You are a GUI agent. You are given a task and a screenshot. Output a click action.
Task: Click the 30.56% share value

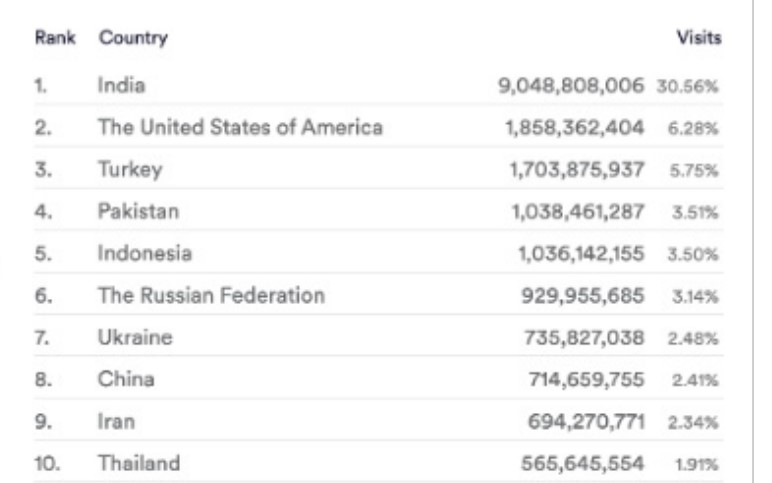[x=687, y=86]
